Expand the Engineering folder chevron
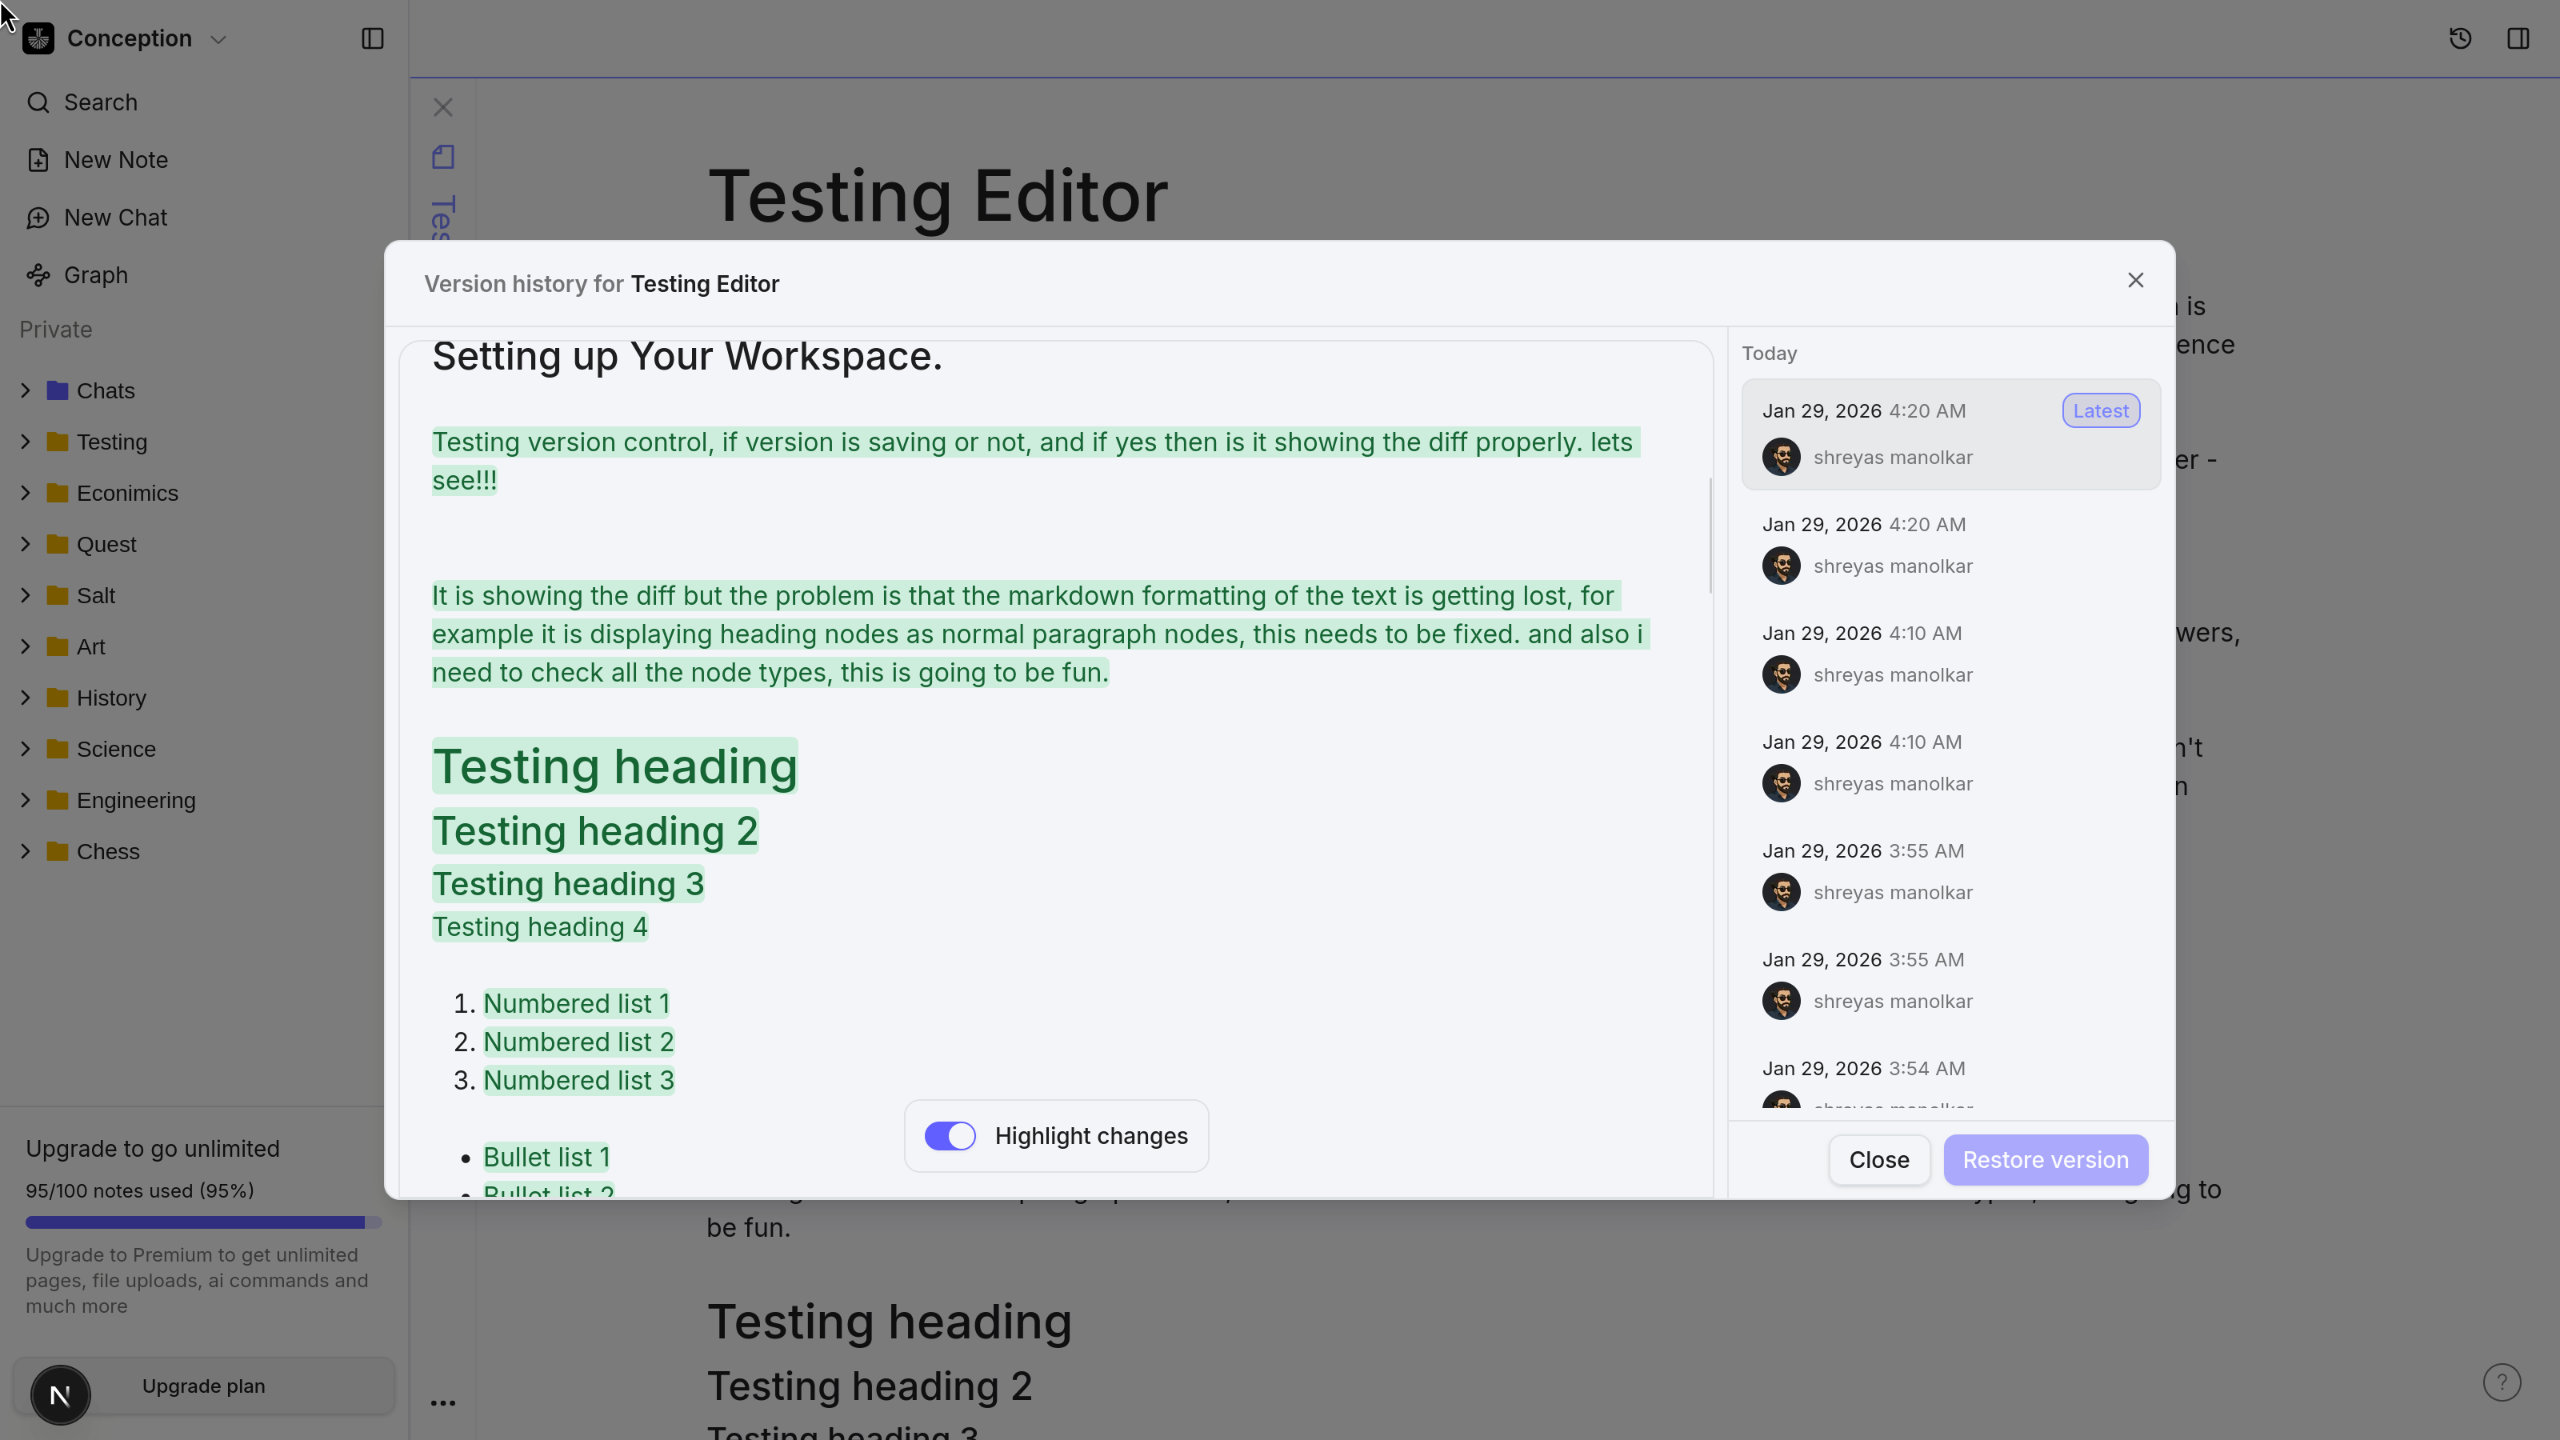Screen dimensions: 2560x1440 pyautogui.click(x=26, y=800)
